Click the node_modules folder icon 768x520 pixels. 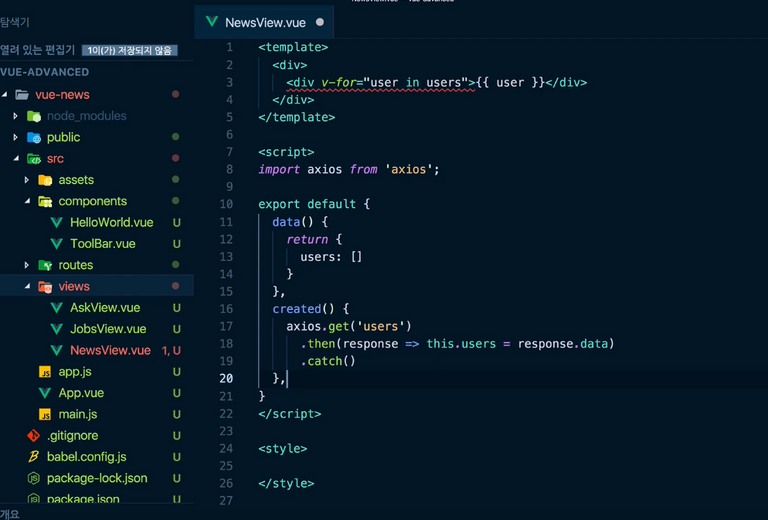click(x=34, y=116)
